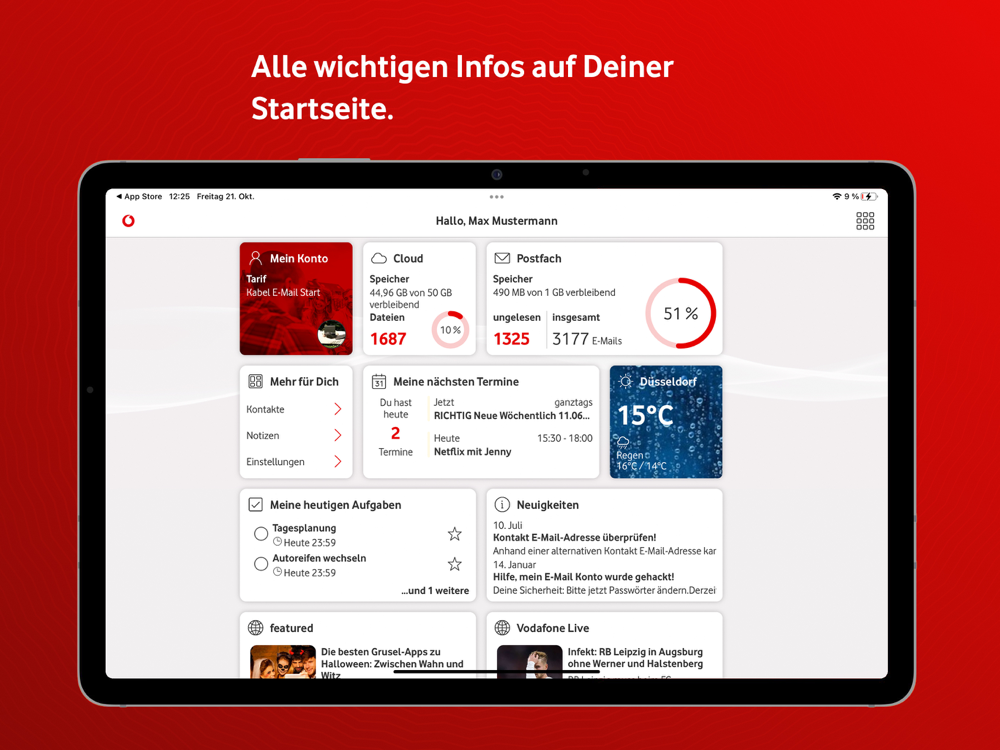Open the Halloween article thumbnail
The width and height of the screenshot is (1000, 750).
pos(283,661)
